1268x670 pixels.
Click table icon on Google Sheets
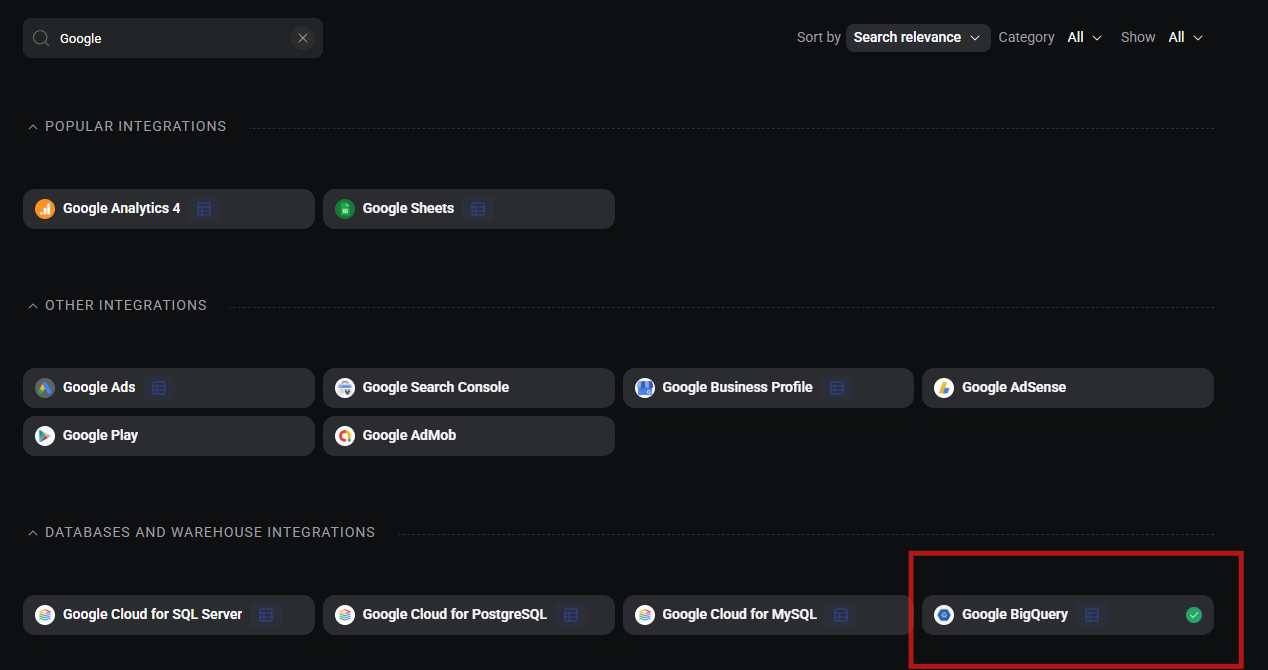tap(478, 209)
